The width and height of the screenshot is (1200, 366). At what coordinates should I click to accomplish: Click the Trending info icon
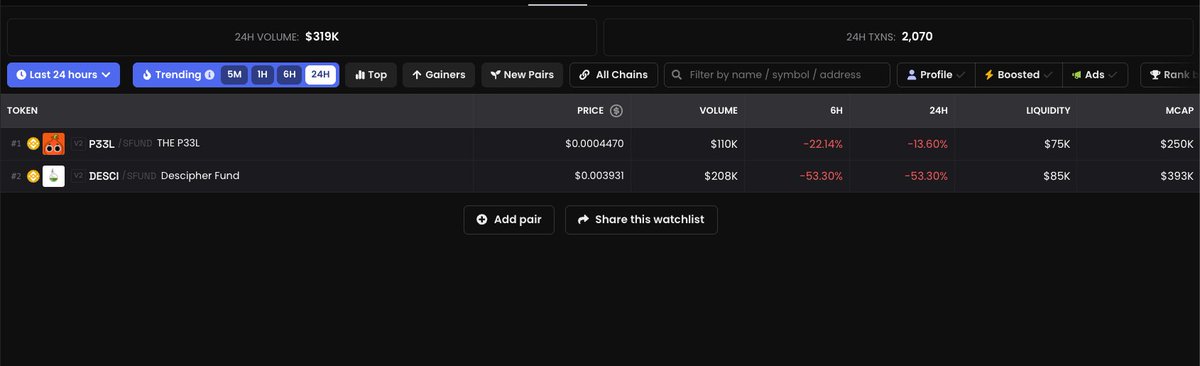(x=210, y=75)
